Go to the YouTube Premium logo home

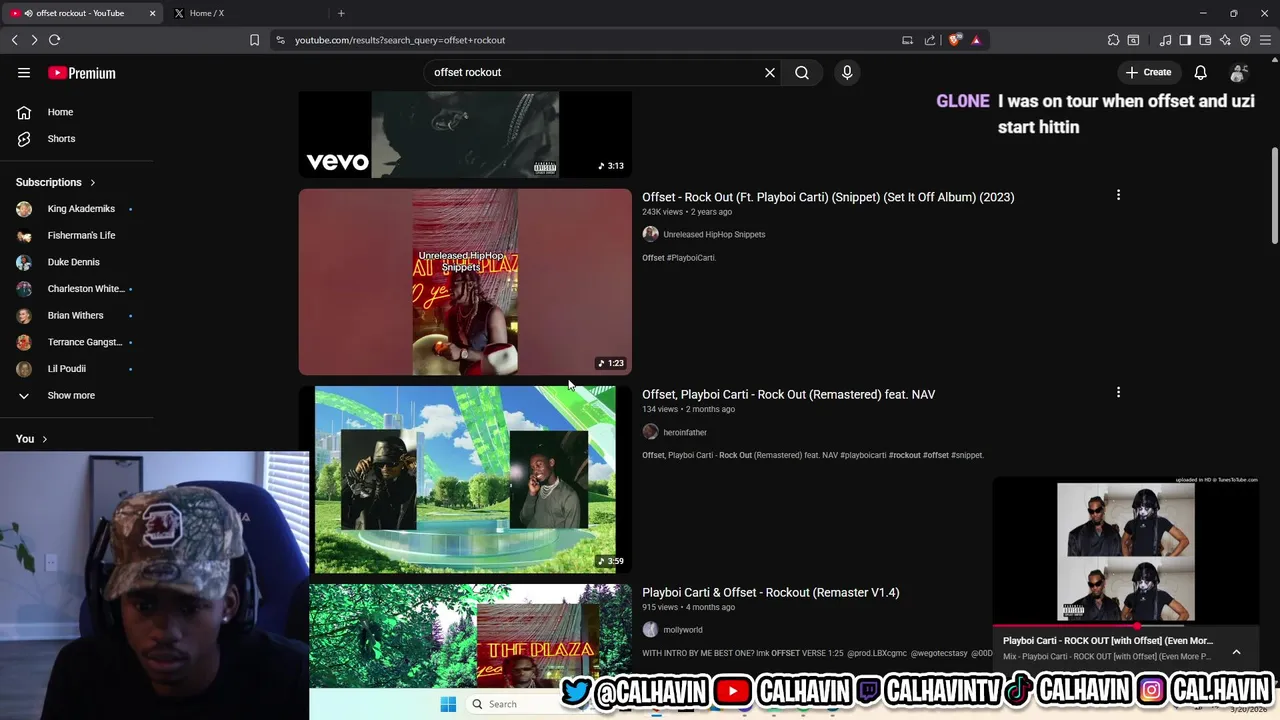[82, 73]
